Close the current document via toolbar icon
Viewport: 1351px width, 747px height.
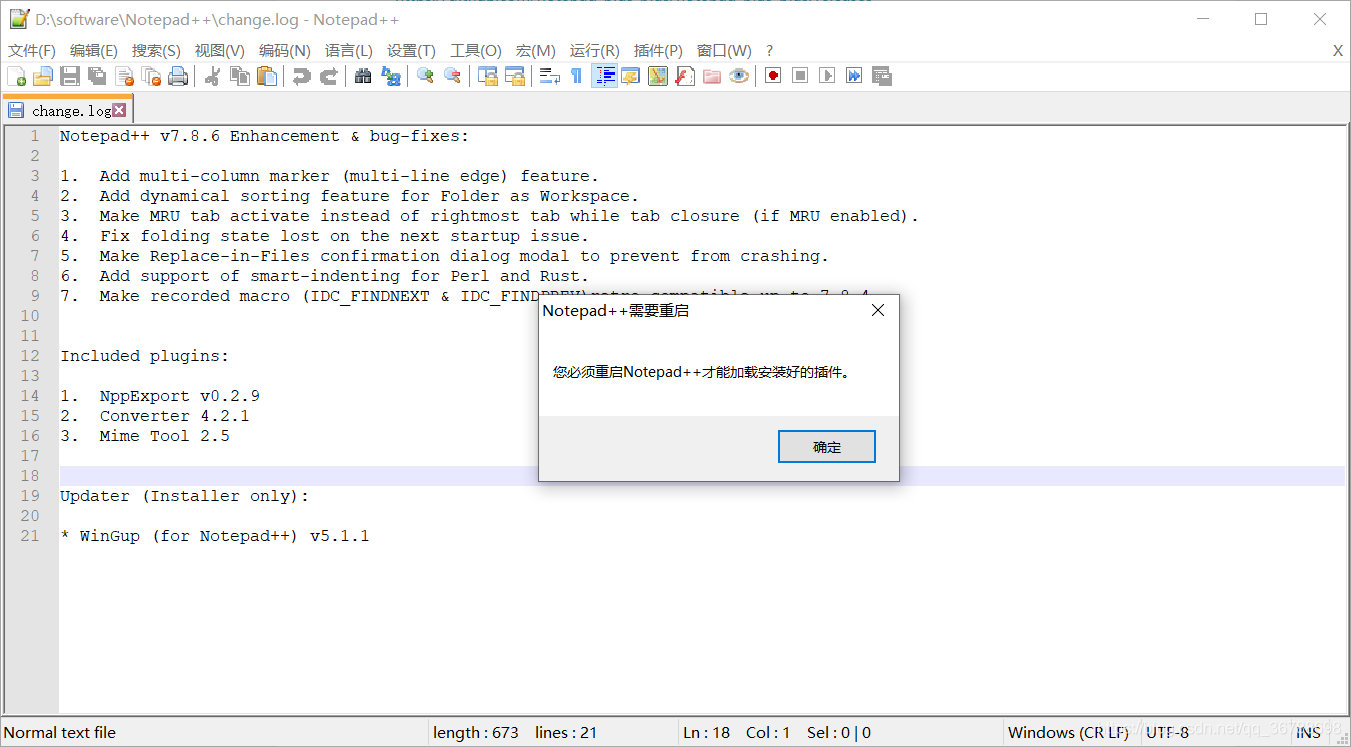[124, 76]
